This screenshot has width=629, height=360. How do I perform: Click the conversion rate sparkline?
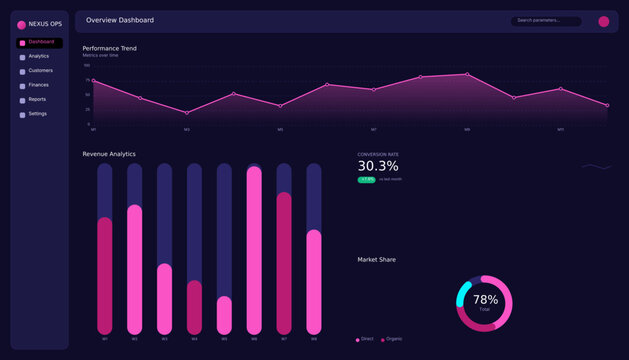[597, 166]
